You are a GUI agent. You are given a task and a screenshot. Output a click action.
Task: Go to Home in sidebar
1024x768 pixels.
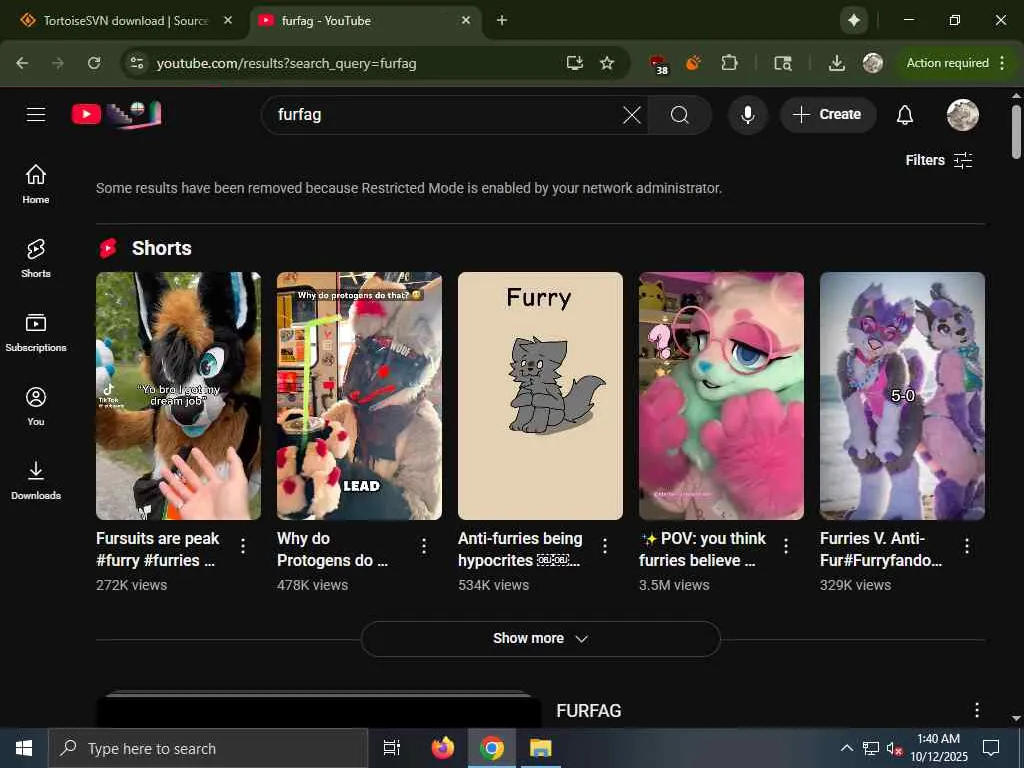click(36, 184)
